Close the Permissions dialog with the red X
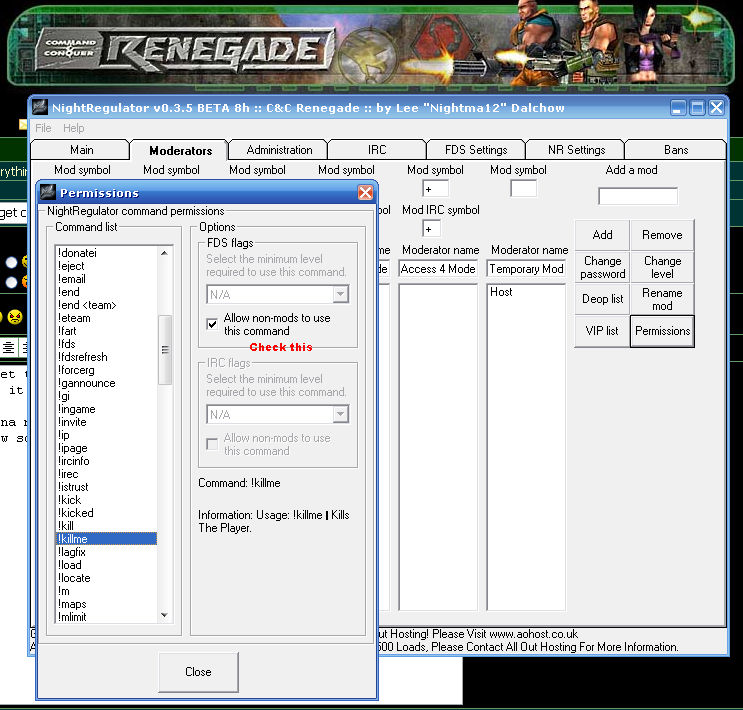743x710 pixels. (x=365, y=192)
